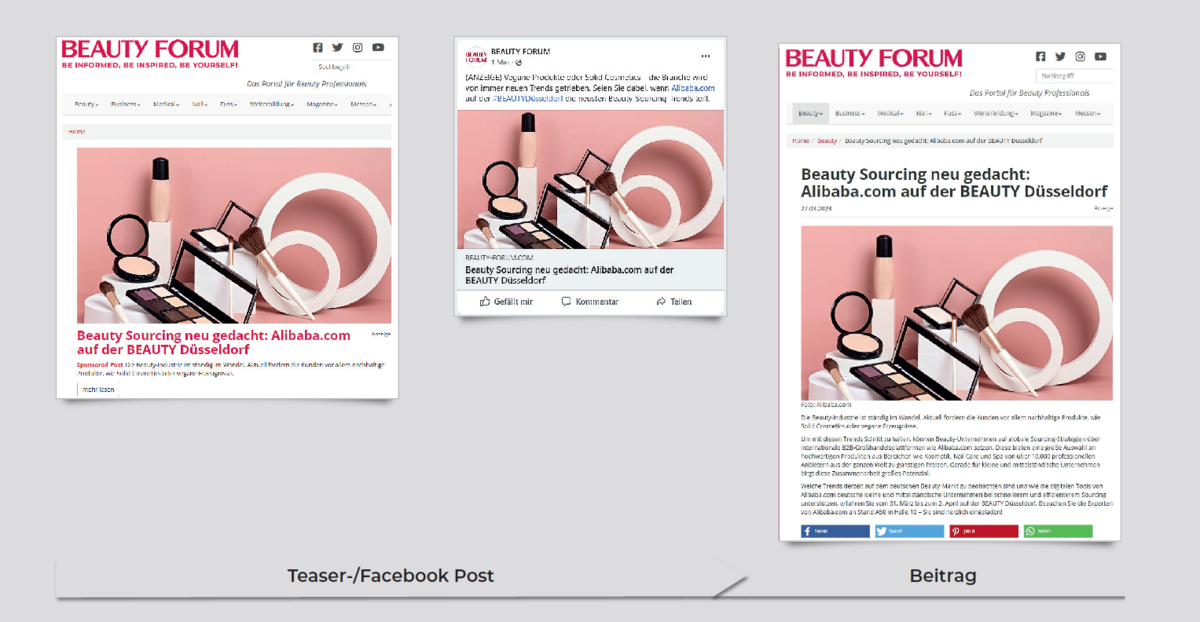Share article via green WhatsApp button
This screenshot has width=1200, height=622.
tap(1058, 531)
